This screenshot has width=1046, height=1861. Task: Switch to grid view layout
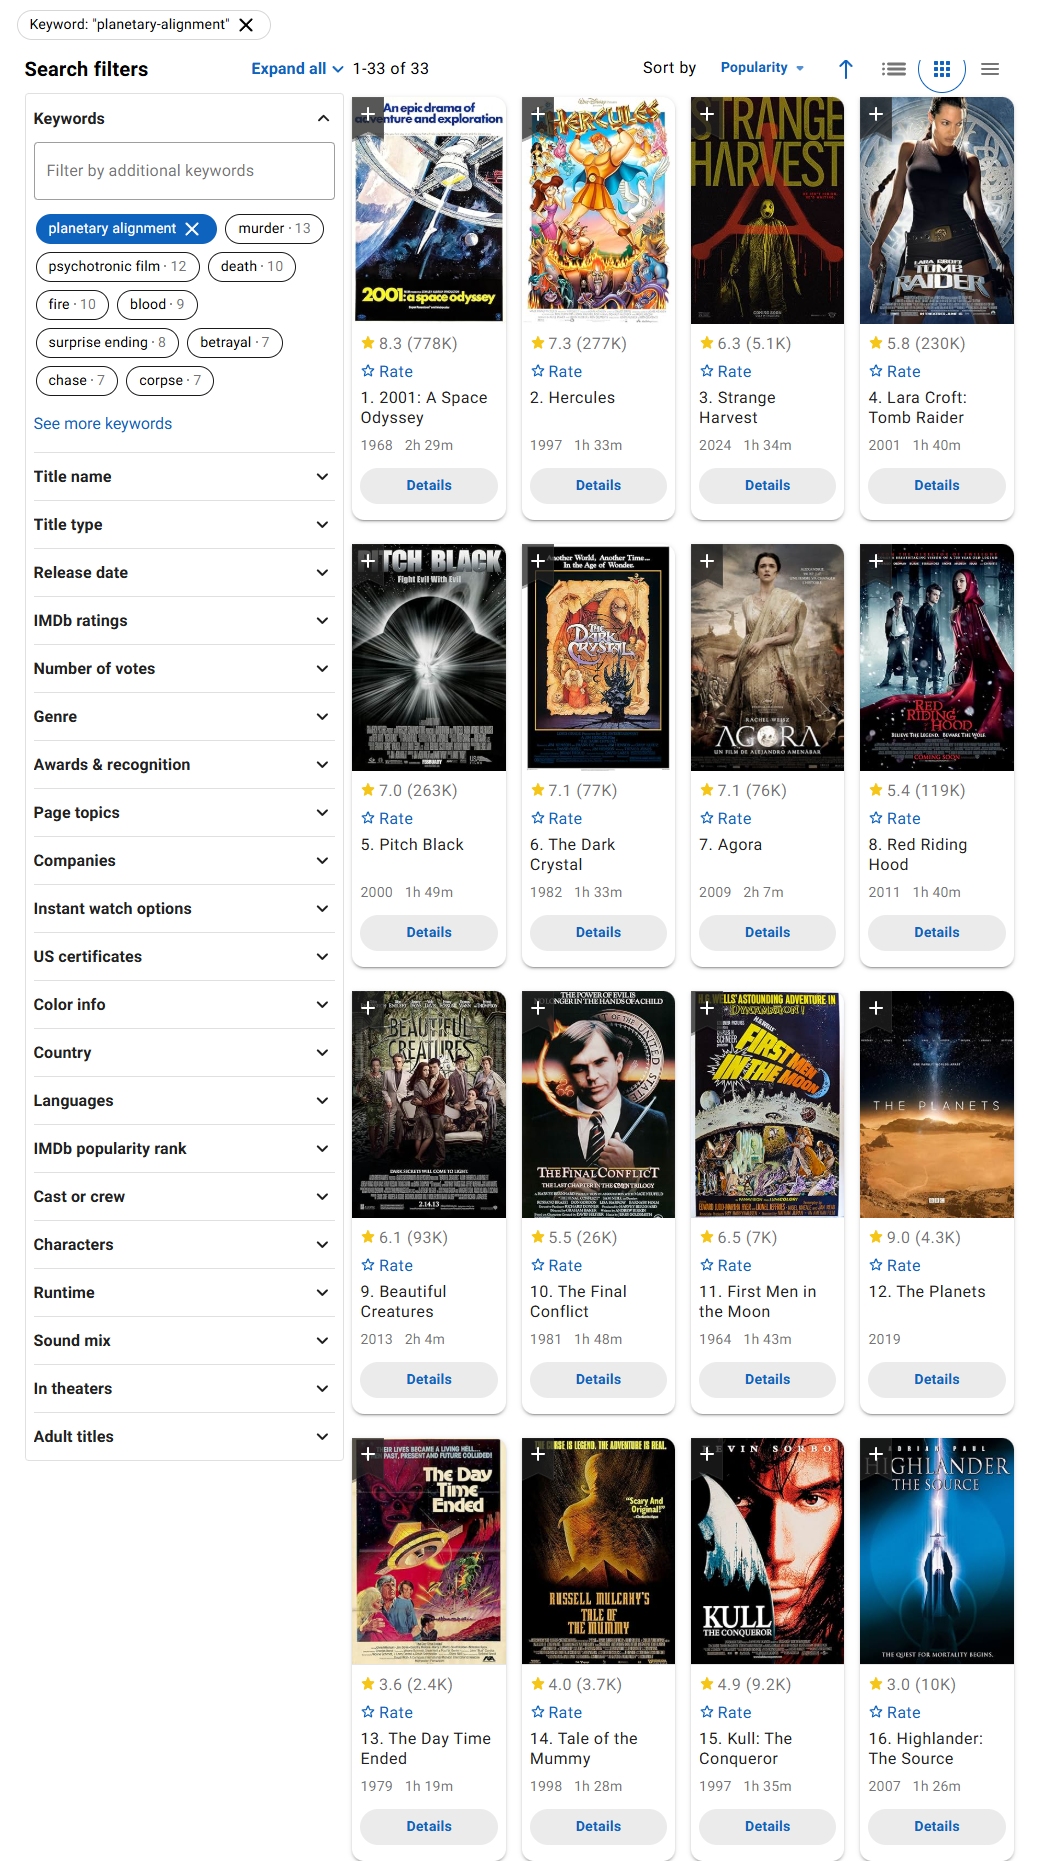click(941, 69)
